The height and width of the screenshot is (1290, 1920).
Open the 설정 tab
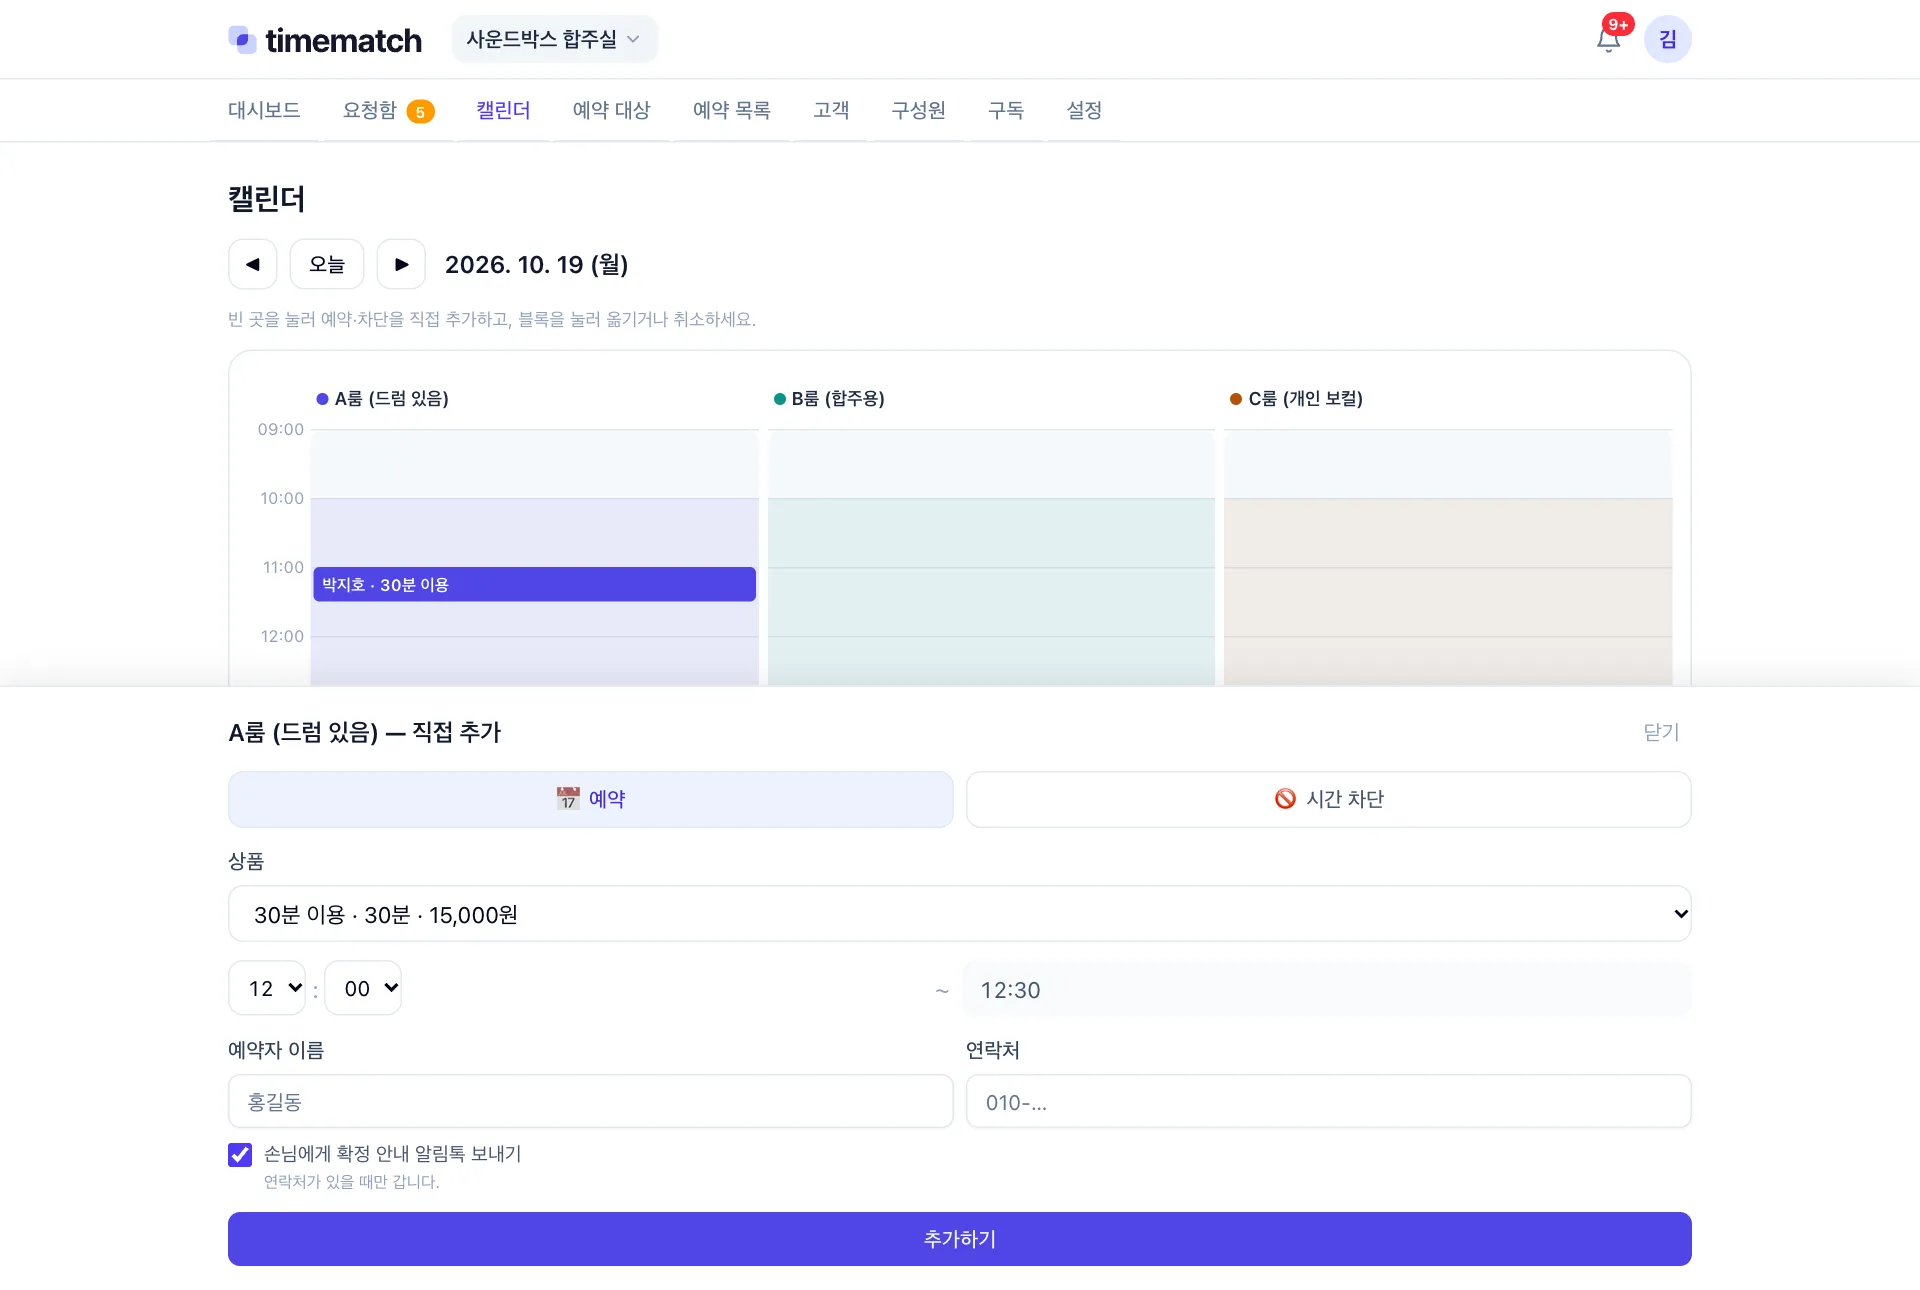(x=1084, y=110)
